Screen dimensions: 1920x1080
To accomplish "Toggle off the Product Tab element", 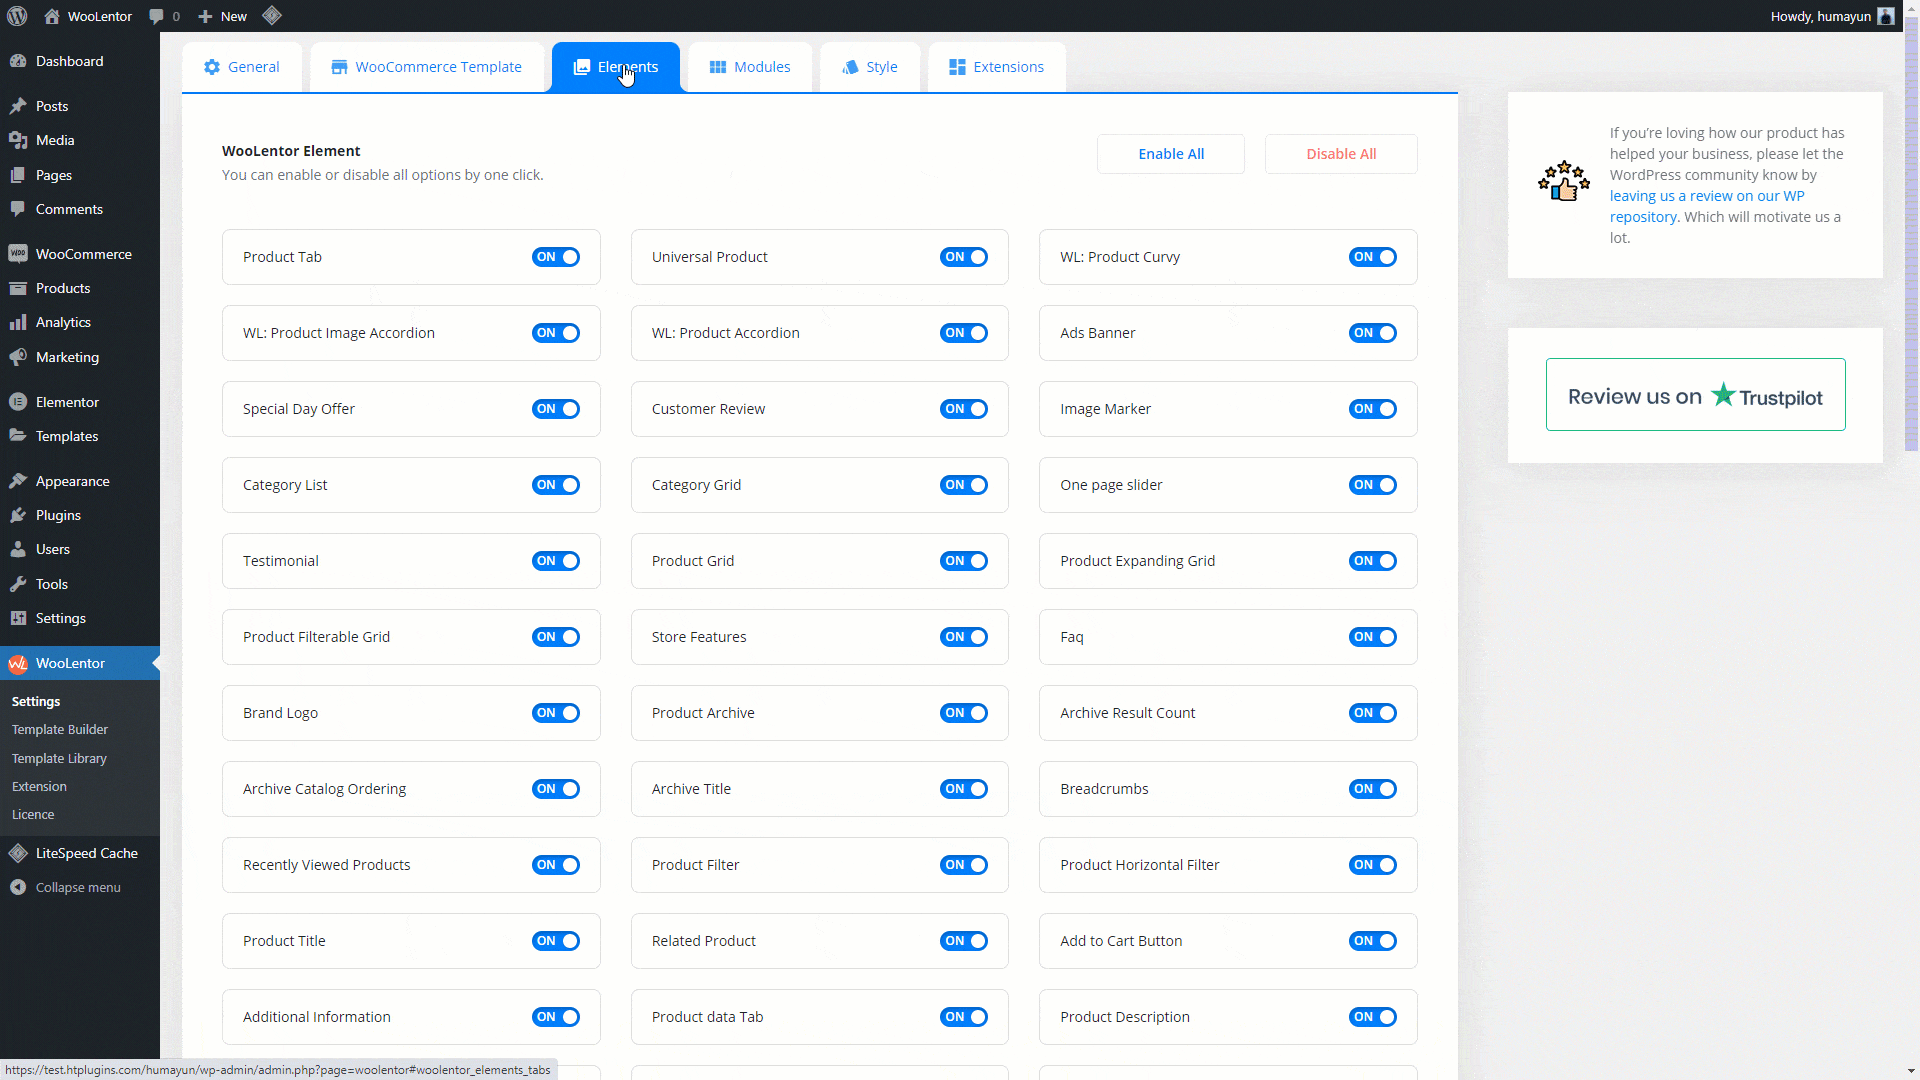I will click(x=556, y=257).
